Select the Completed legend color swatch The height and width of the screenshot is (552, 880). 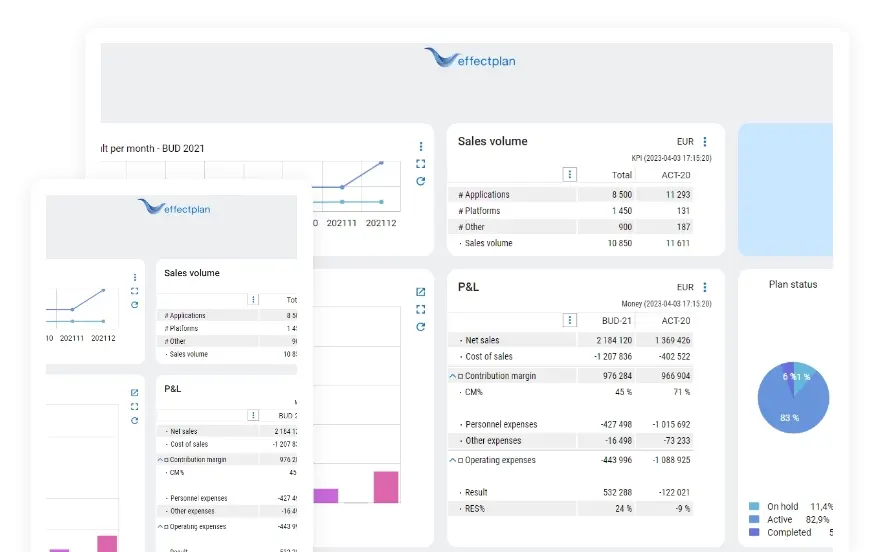[x=754, y=532]
